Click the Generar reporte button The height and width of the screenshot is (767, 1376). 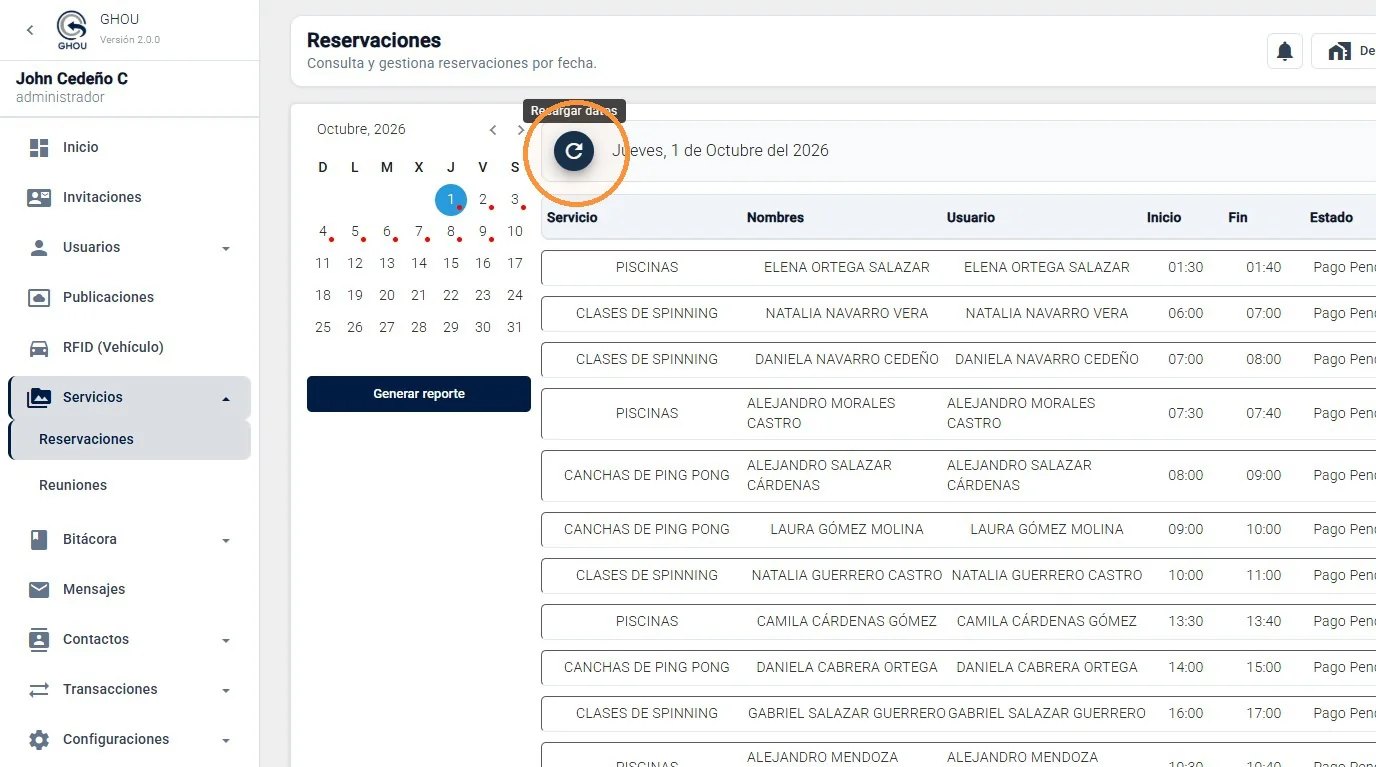click(419, 394)
